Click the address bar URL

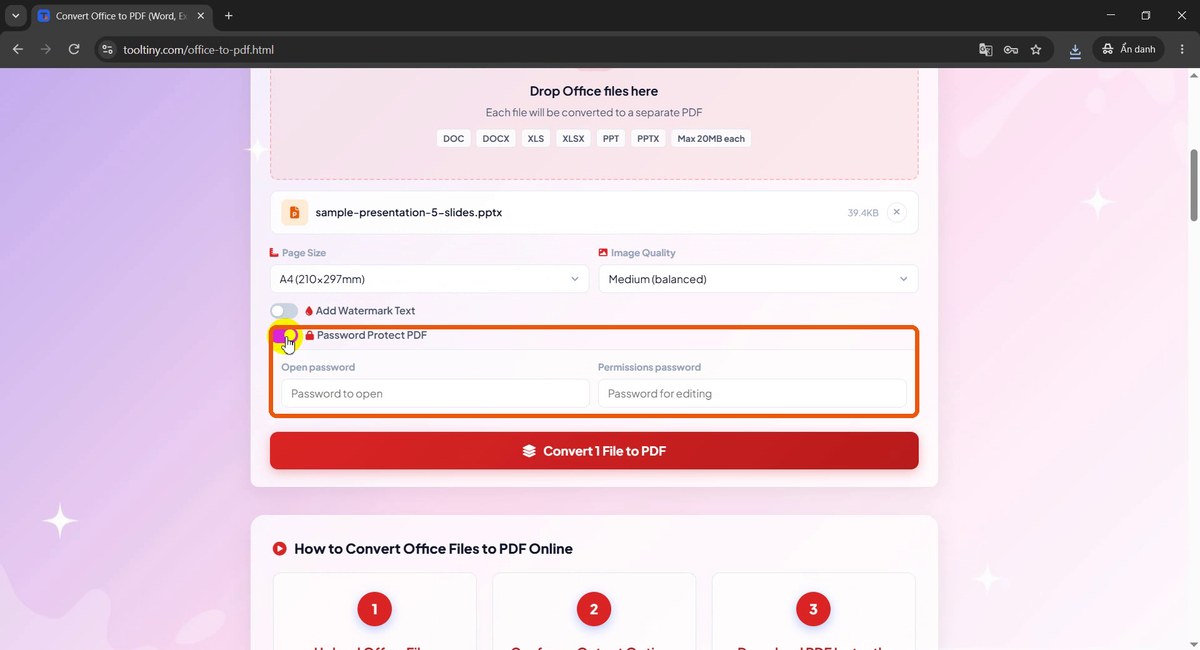[x=199, y=50]
